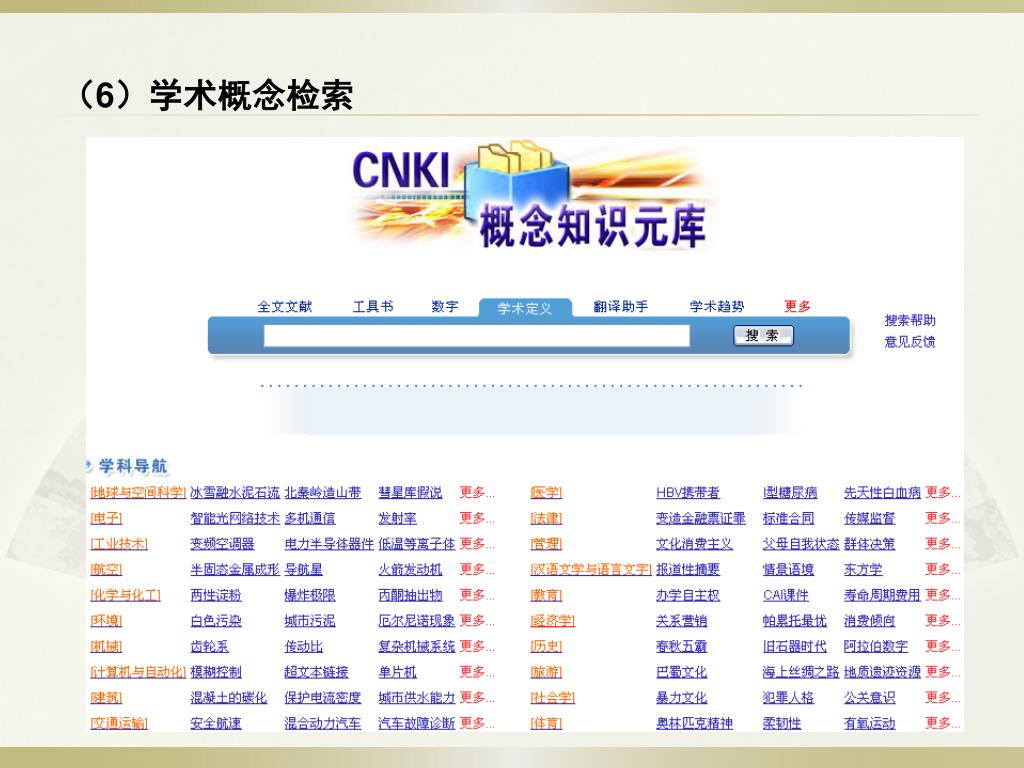Click the 智能光网络技术 concept link
The height and width of the screenshot is (768, 1024).
pos(234,519)
